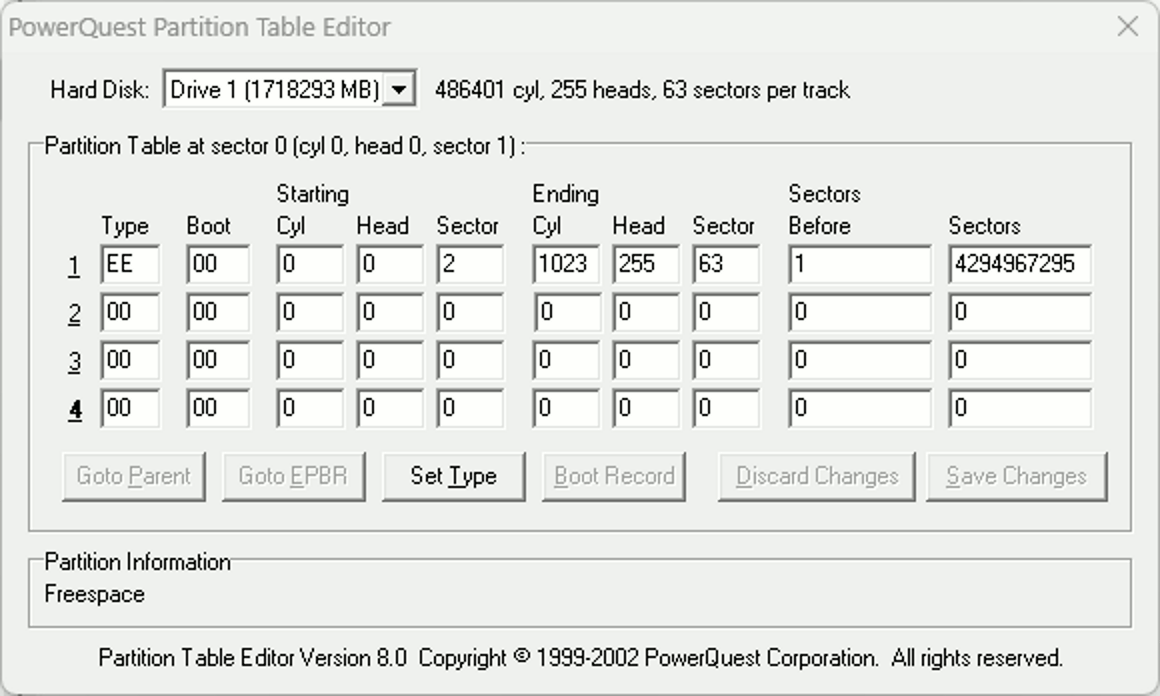Click Ending Cyl field showing 1023

click(x=566, y=264)
